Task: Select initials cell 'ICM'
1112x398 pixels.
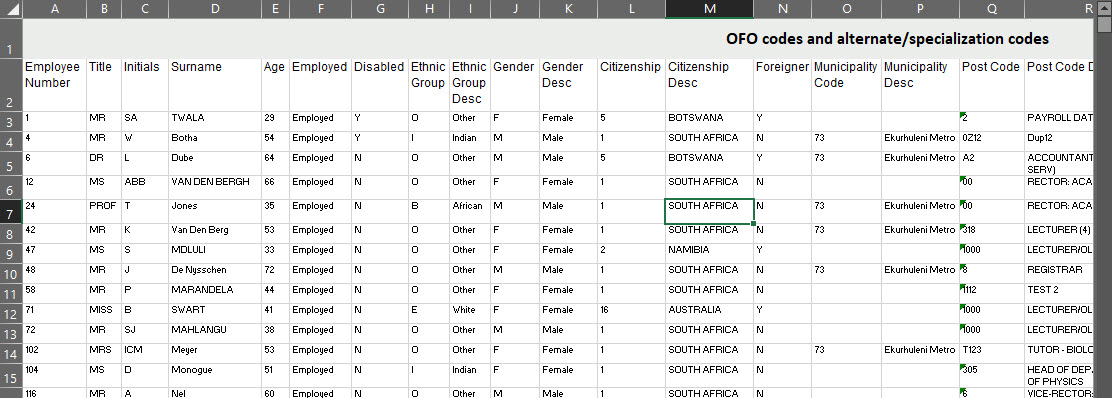Action: click(x=145, y=353)
